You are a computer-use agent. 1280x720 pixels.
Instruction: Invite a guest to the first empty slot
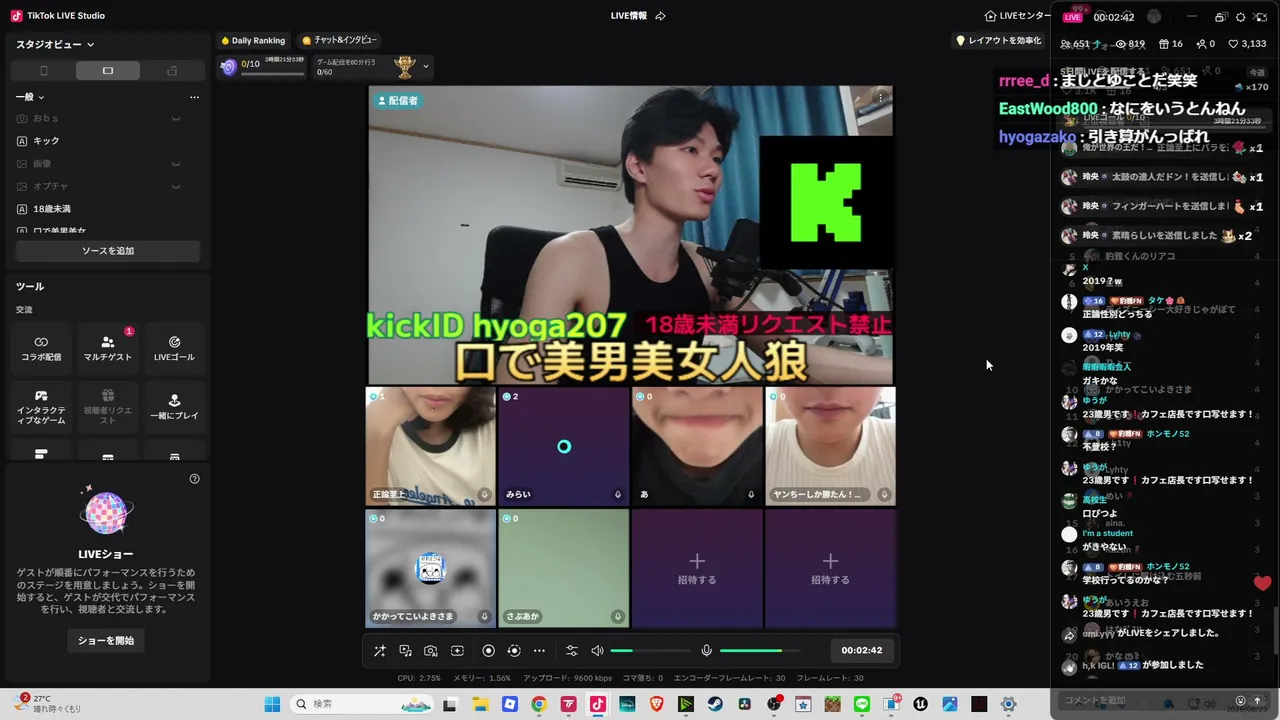(697, 568)
